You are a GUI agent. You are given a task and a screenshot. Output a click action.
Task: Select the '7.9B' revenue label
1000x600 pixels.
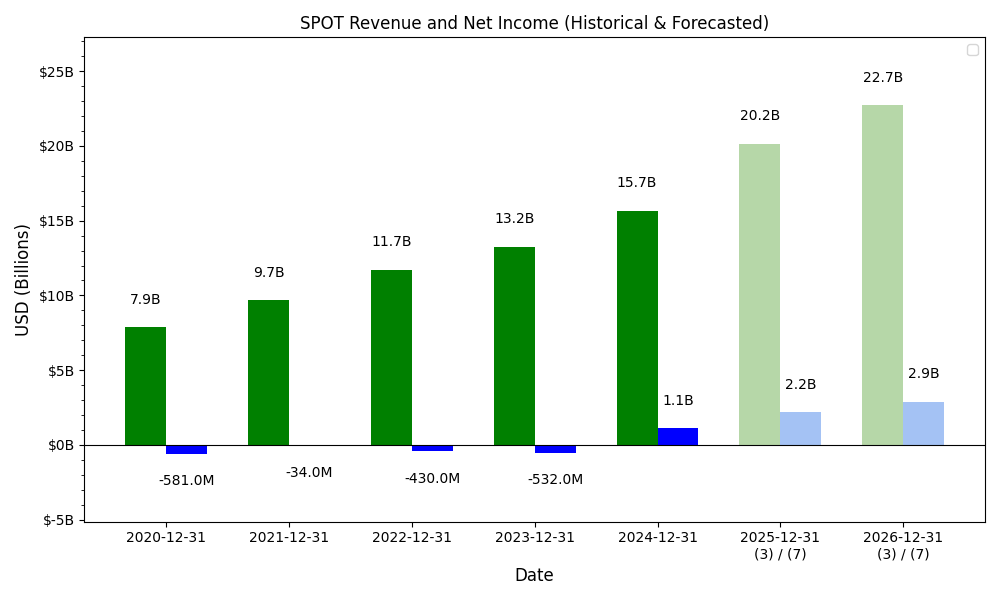point(145,299)
